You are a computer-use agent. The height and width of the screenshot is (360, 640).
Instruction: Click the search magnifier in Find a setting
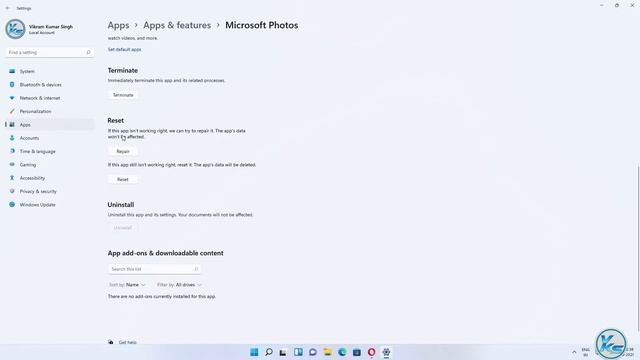coord(88,53)
